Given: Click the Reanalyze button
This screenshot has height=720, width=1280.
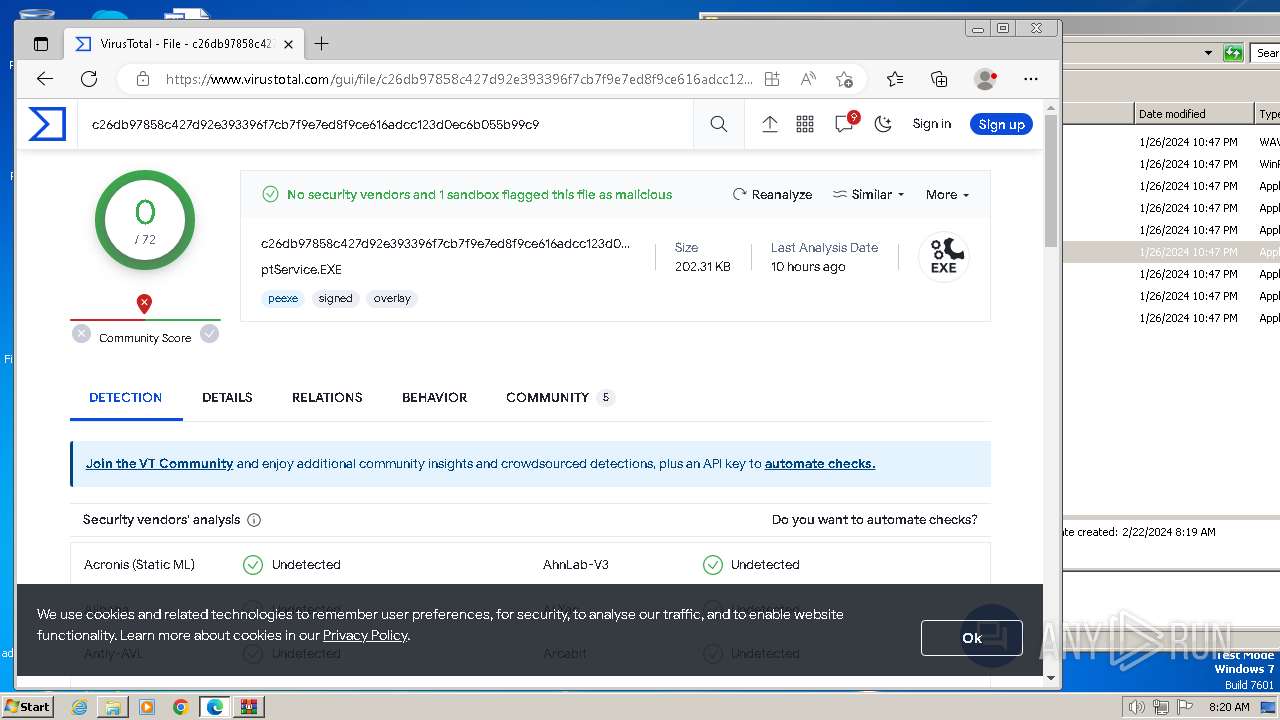Looking at the screenshot, I should coord(772,194).
